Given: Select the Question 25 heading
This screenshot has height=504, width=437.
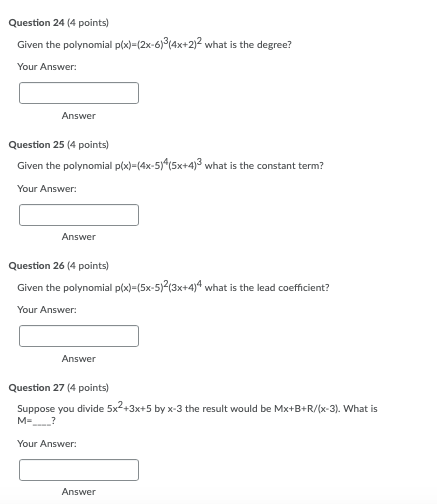Looking at the screenshot, I should pyautogui.click(x=59, y=145).
